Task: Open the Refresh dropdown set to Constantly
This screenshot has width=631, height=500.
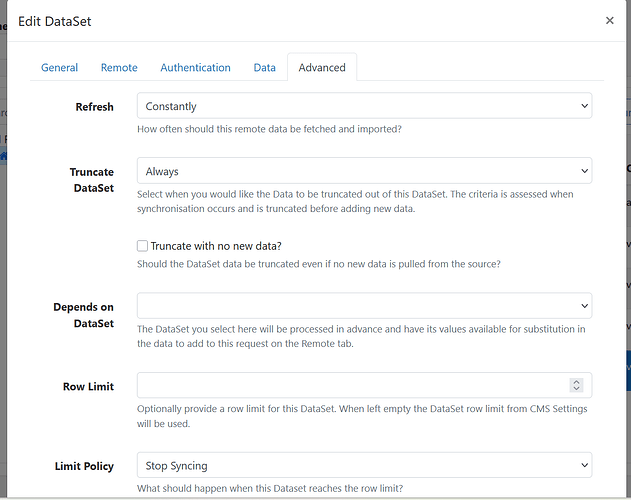Action: [364, 106]
